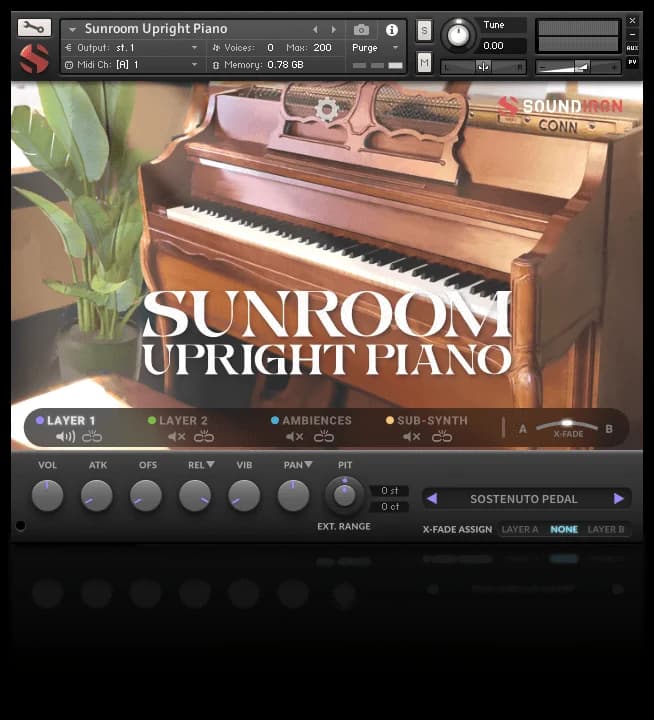Toggle the Solo (S) button
This screenshot has width=654, height=720.
[x=424, y=31]
